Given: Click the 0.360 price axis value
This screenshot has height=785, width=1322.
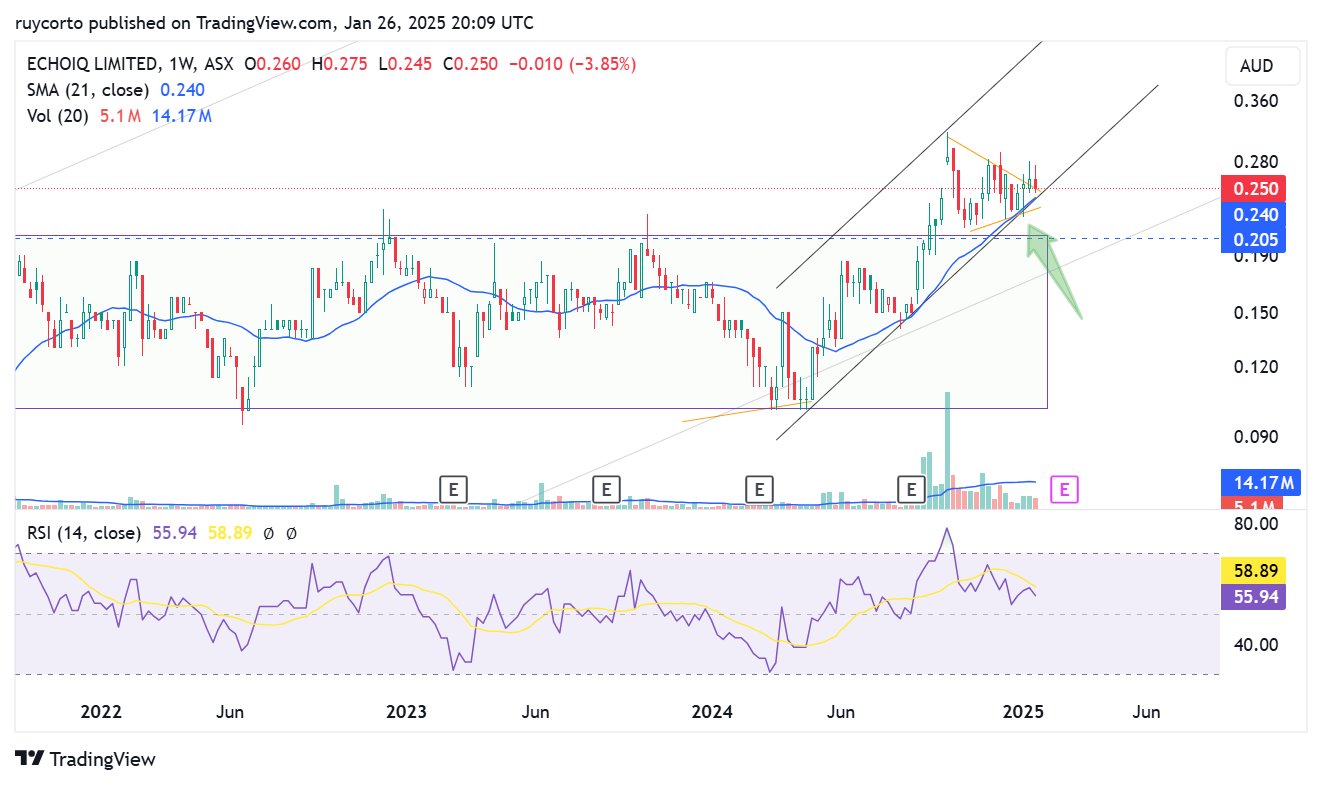Looking at the screenshot, I should tap(1255, 102).
